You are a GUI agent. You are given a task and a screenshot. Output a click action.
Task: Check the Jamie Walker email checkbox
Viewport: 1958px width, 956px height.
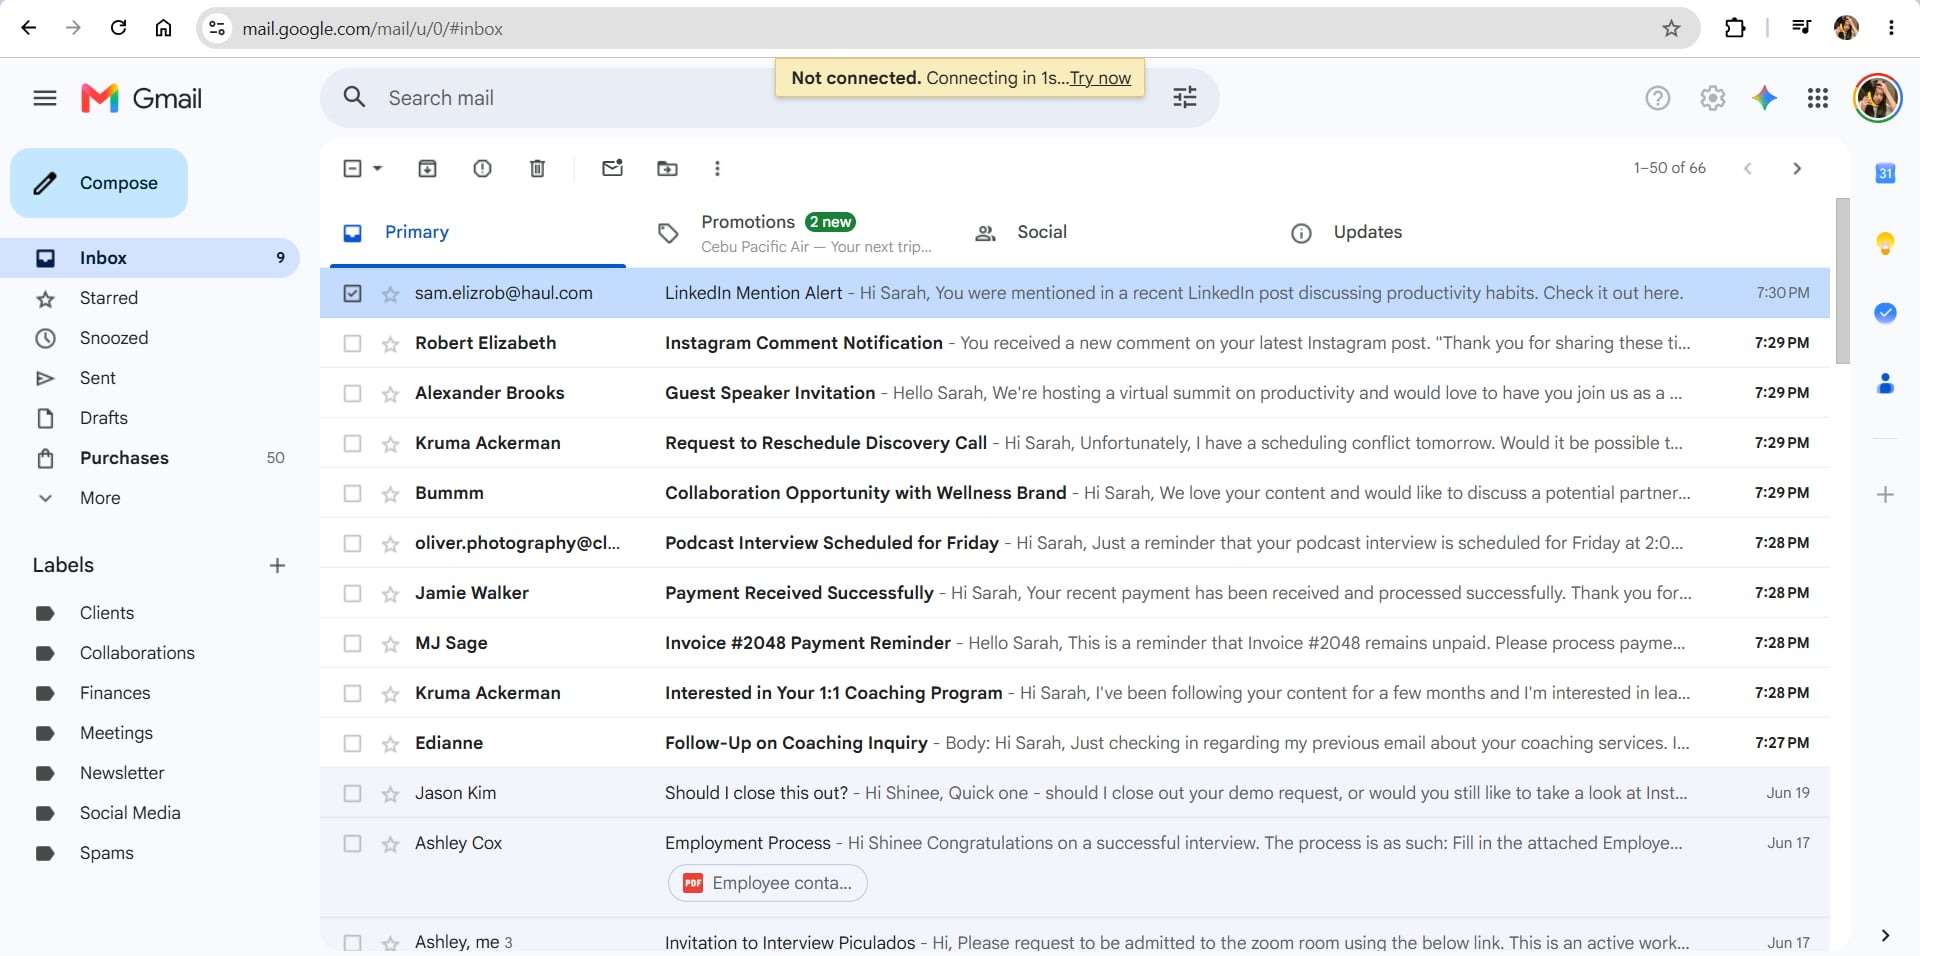[x=352, y=594]
